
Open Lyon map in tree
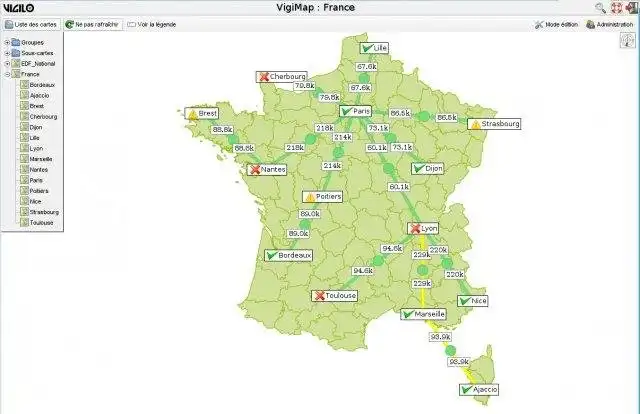pos(32,149)
